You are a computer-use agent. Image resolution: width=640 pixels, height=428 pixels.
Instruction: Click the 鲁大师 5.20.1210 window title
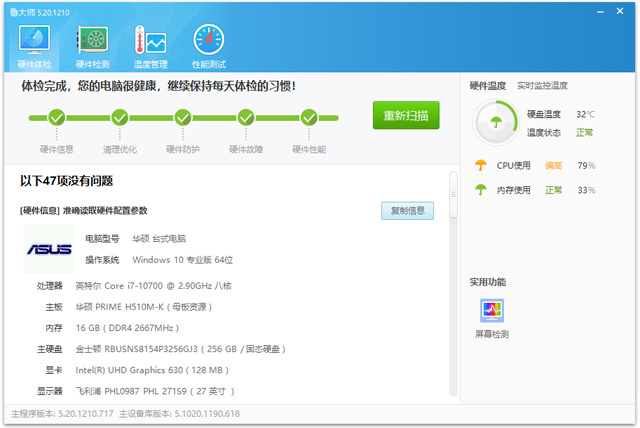pos(40,13)
